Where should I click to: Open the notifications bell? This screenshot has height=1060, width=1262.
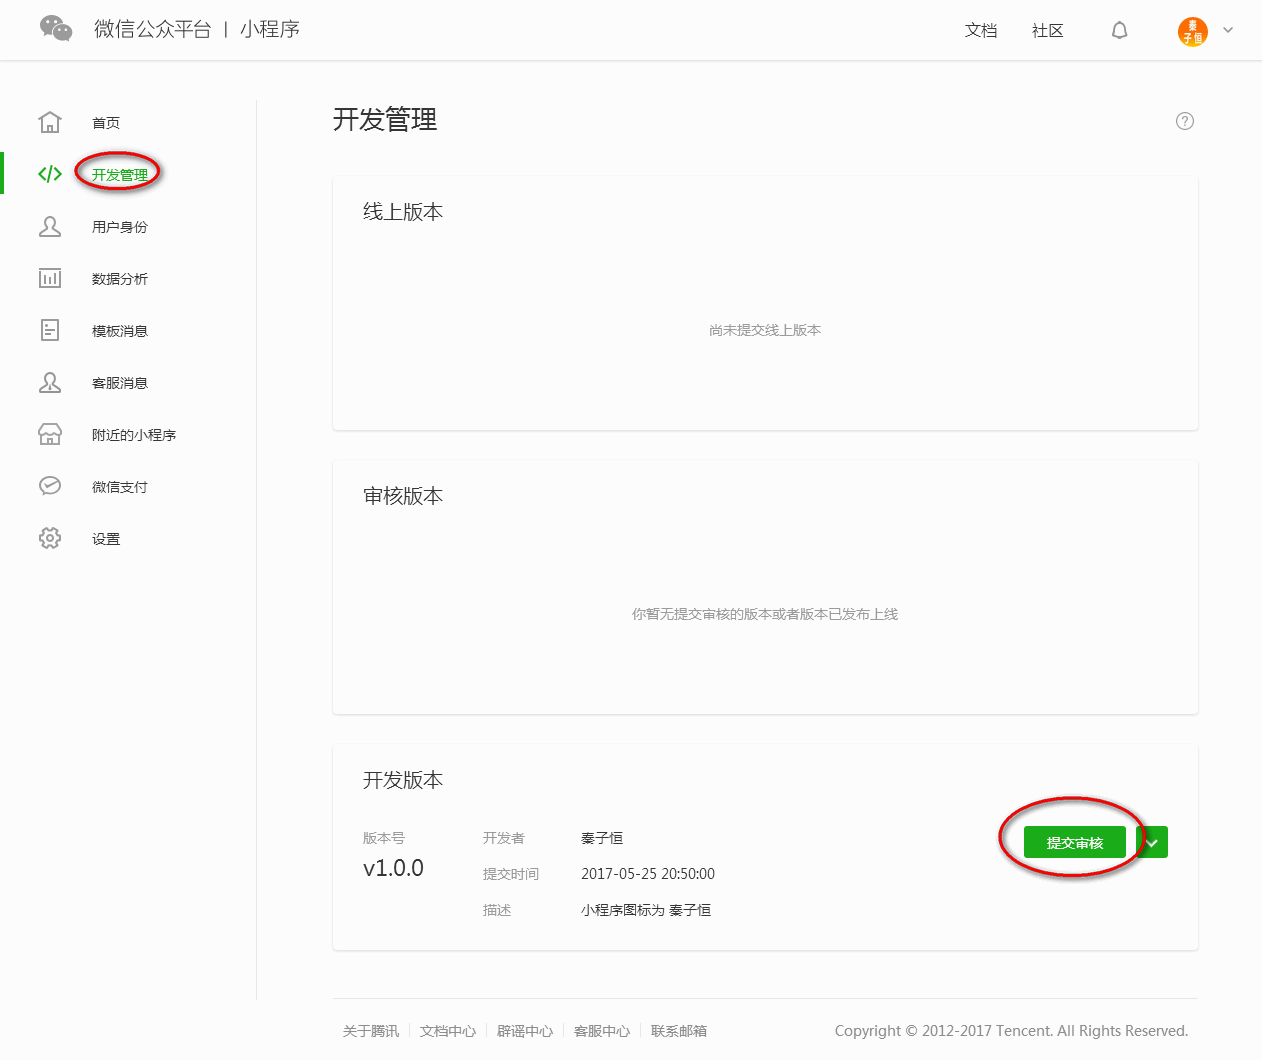[1119, 31]
